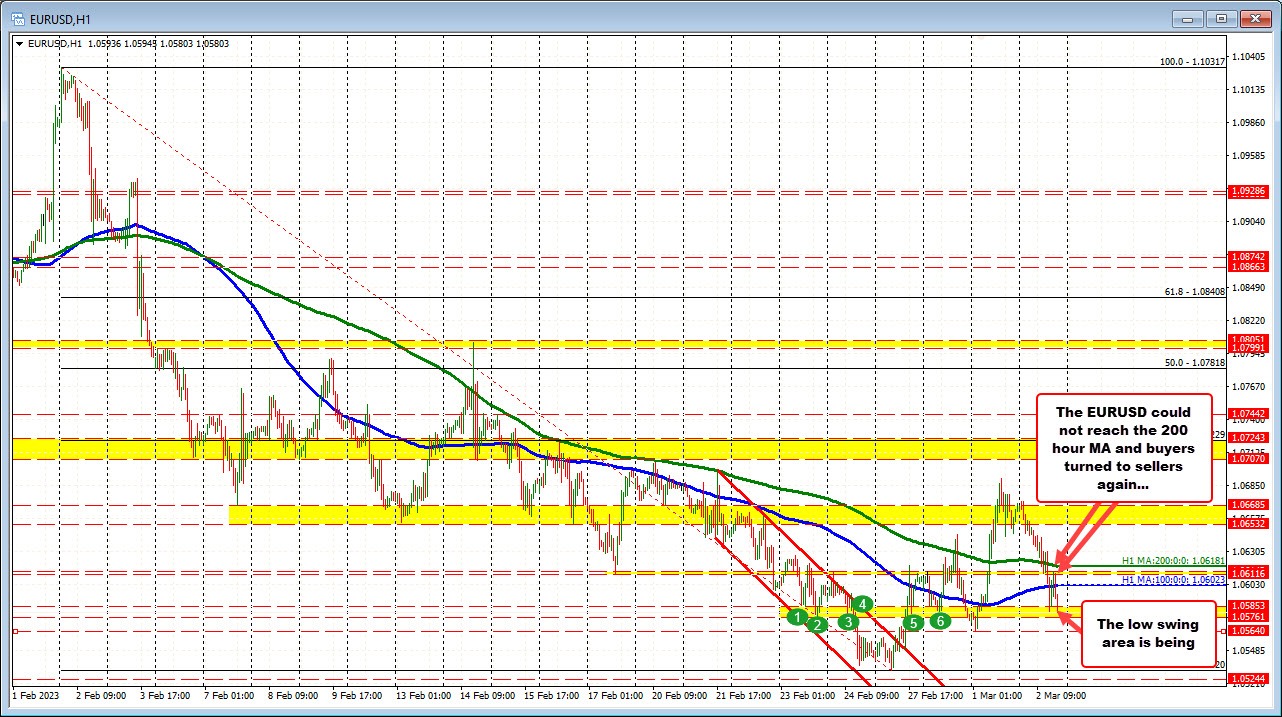
Task: Maximize the EURUSD,H1 chart window
Action: tap(1221, 18)
